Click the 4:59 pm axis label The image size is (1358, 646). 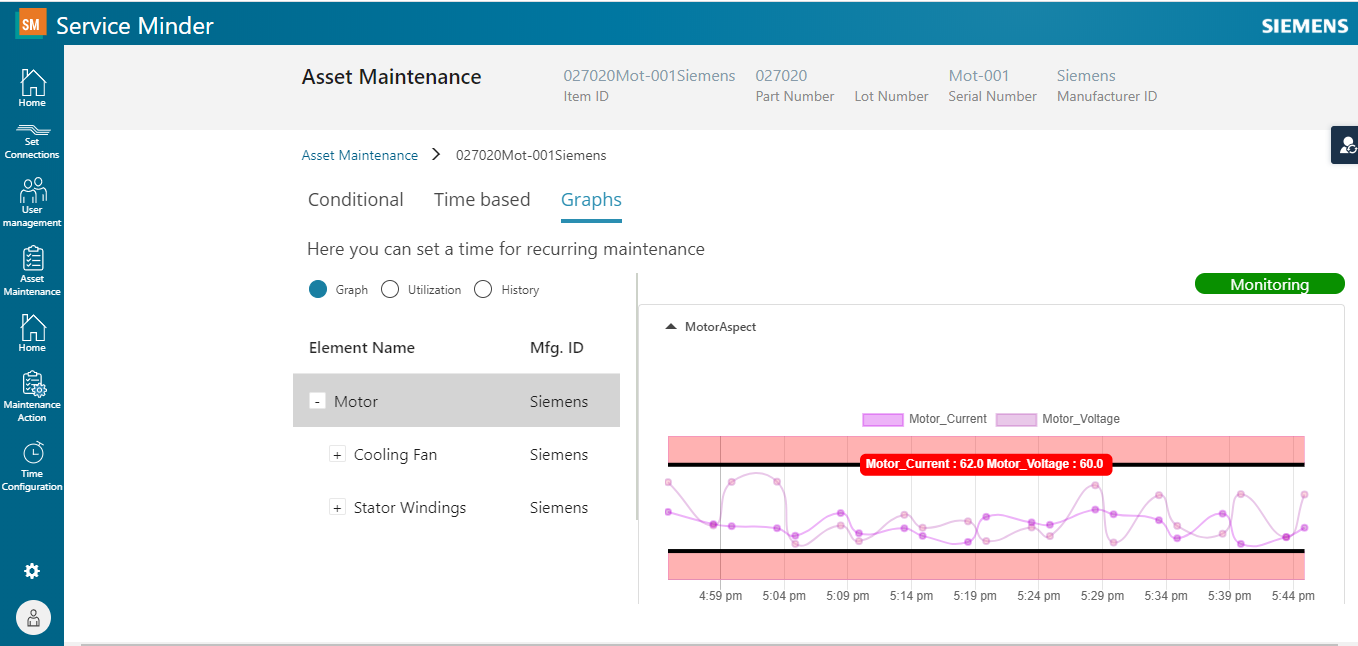(x=720, y=596)
